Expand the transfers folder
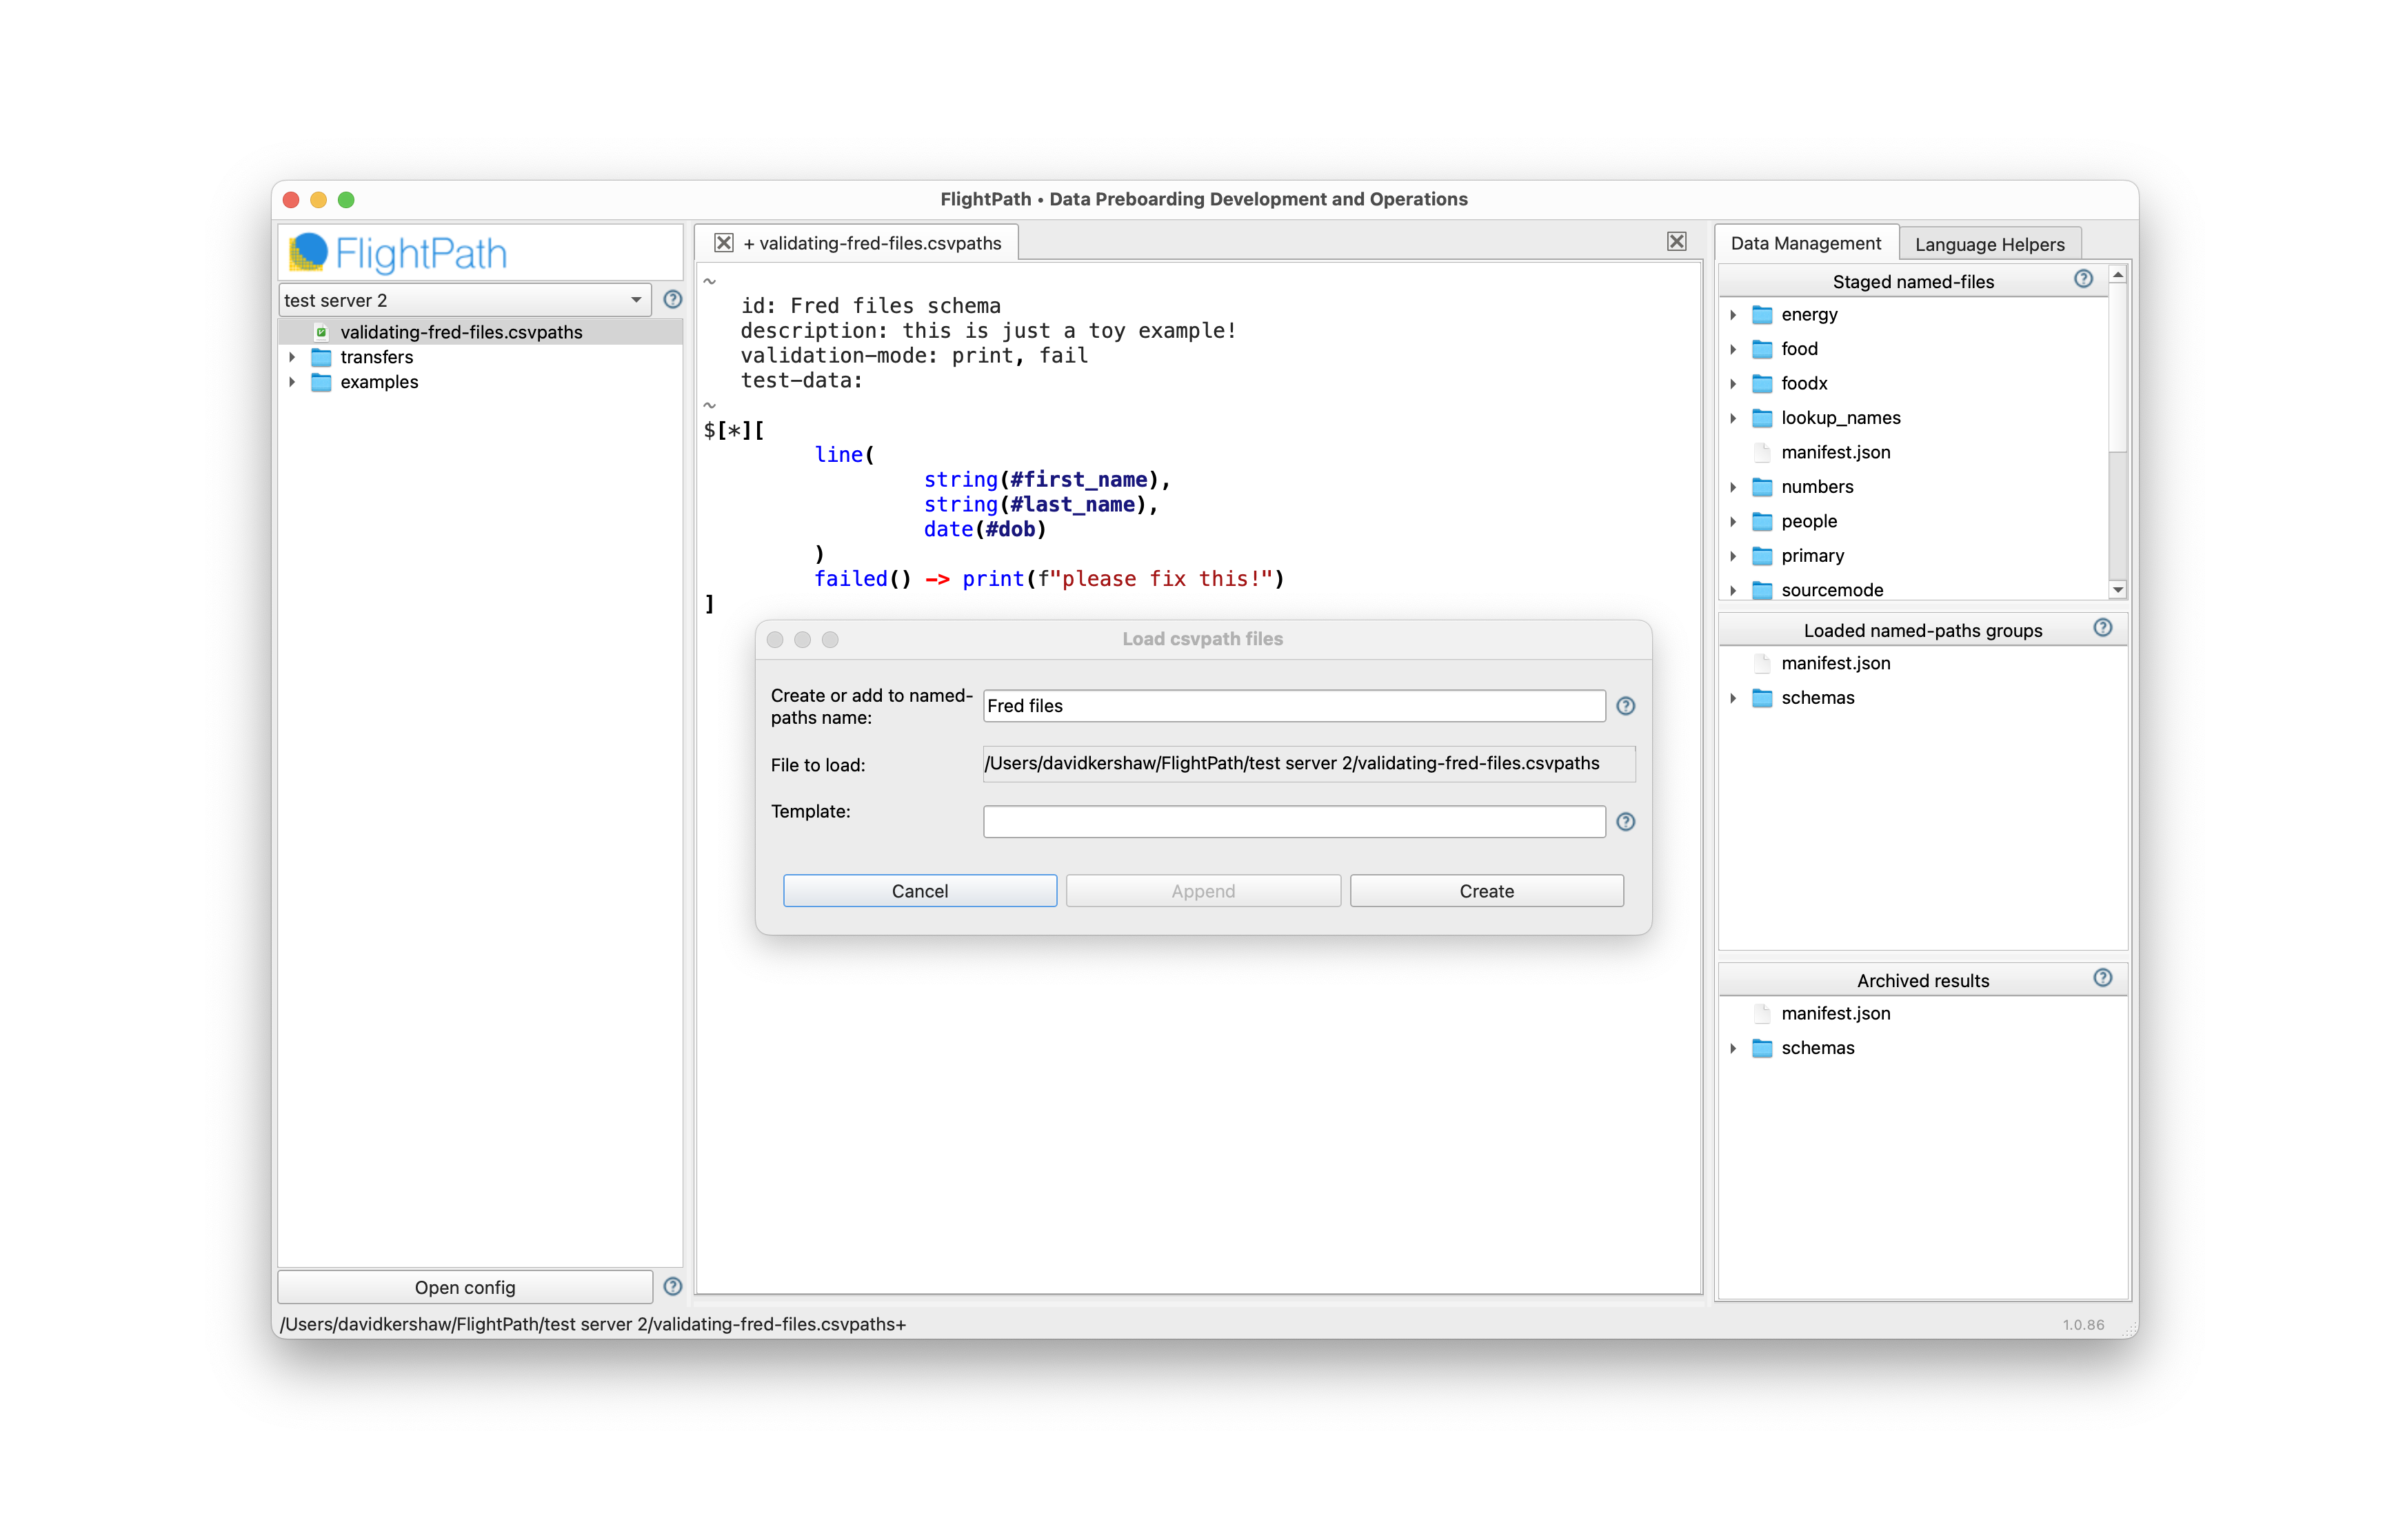 (292, 357)
